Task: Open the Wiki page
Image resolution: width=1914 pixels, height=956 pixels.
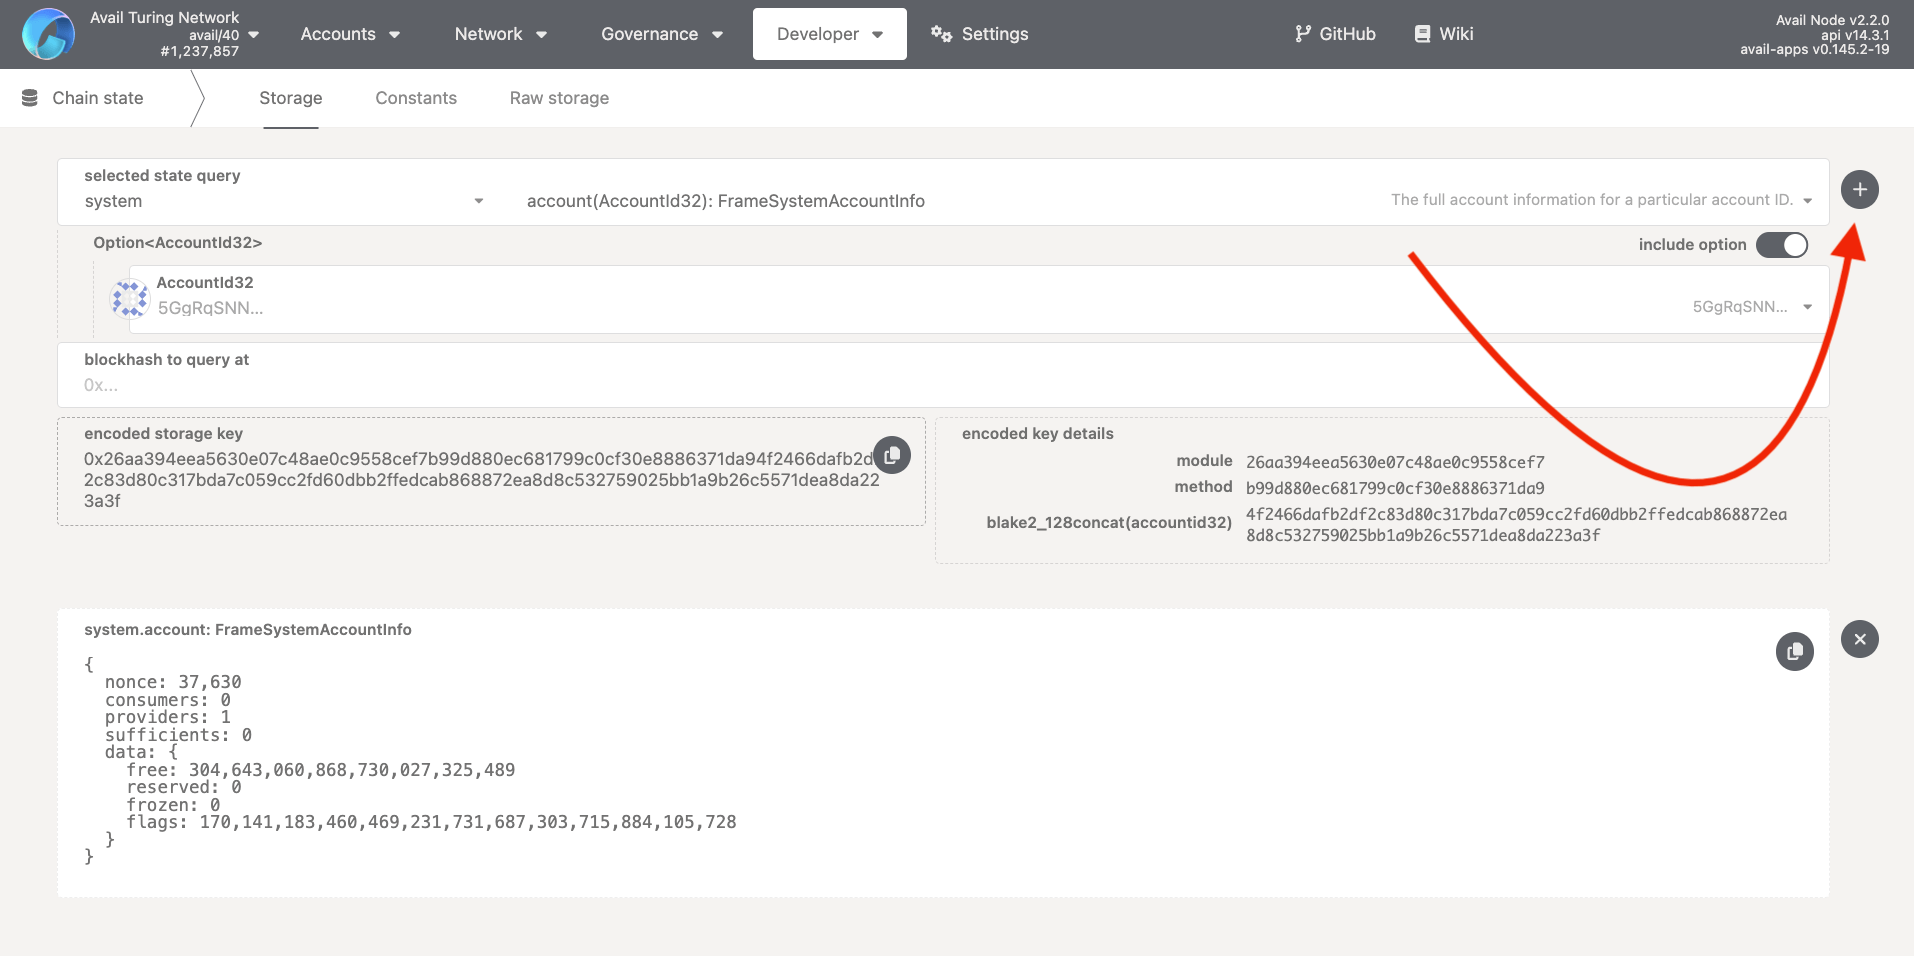Action: tap(1443, 34)
